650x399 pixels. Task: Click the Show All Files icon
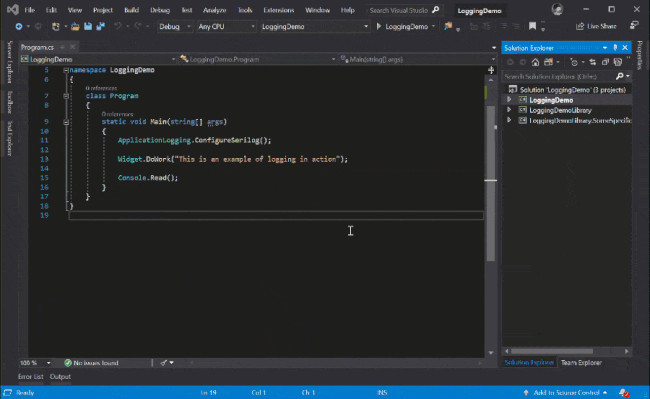tap(618, 62)
